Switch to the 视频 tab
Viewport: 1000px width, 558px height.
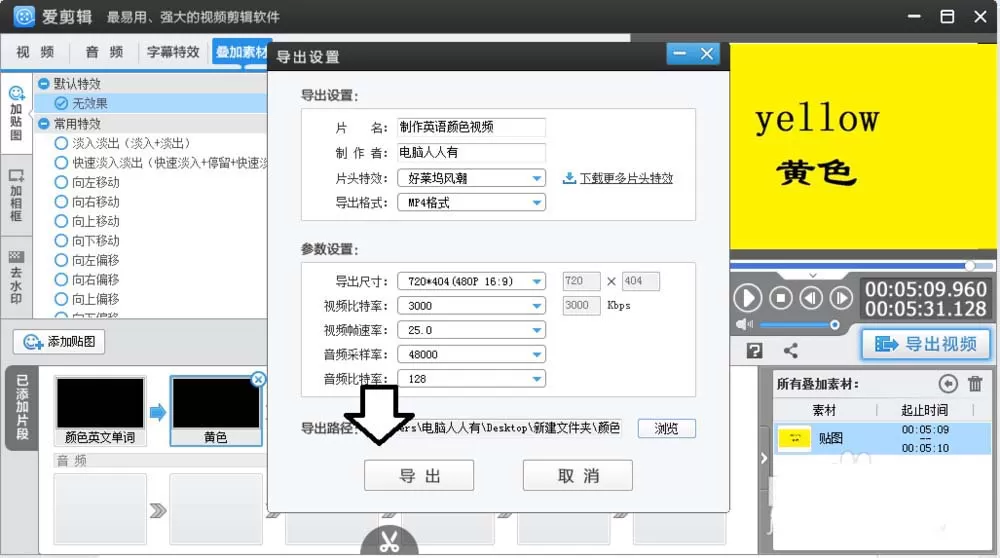pos(35,52)
